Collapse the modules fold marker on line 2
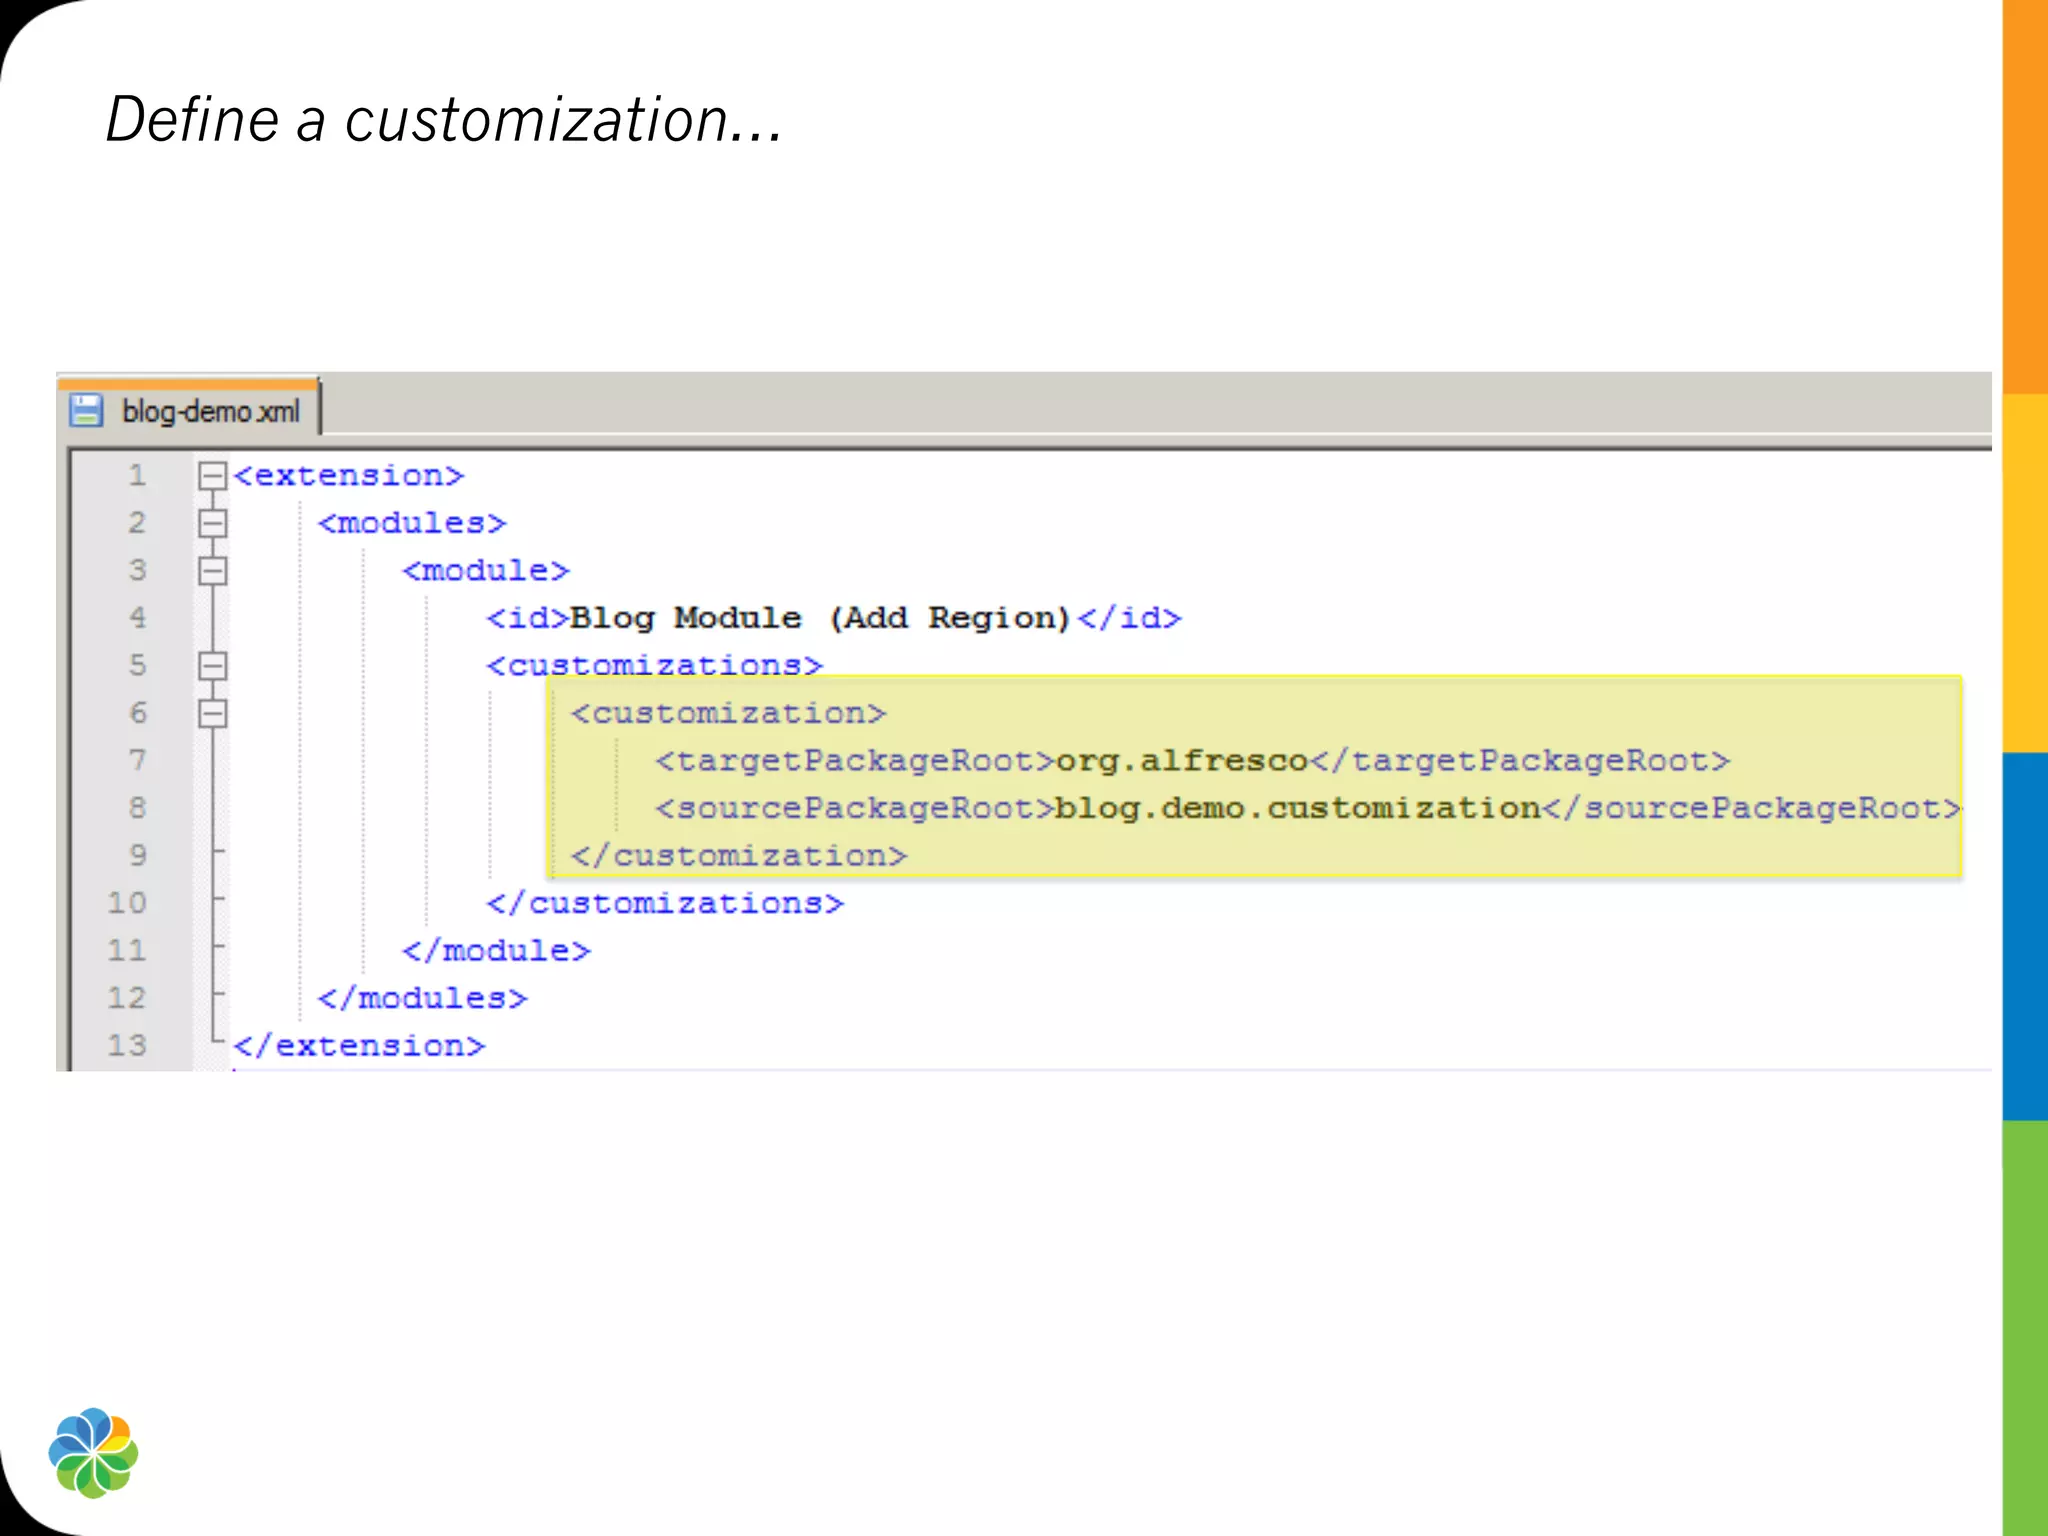Viewport: 2048px width, 1536px height. pyautogui.click(x=212, y=523)
